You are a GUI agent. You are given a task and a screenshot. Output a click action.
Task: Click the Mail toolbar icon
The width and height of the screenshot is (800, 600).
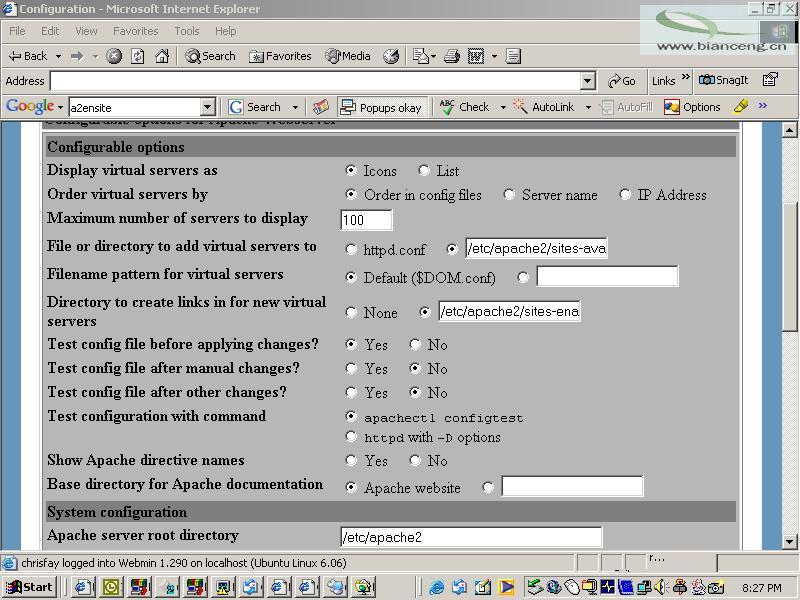point(421,56)
